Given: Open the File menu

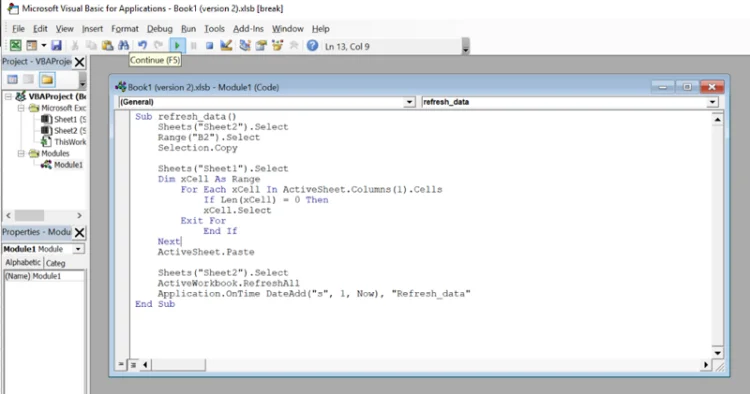Looking at the screenshot, I should tap(18, 29).
